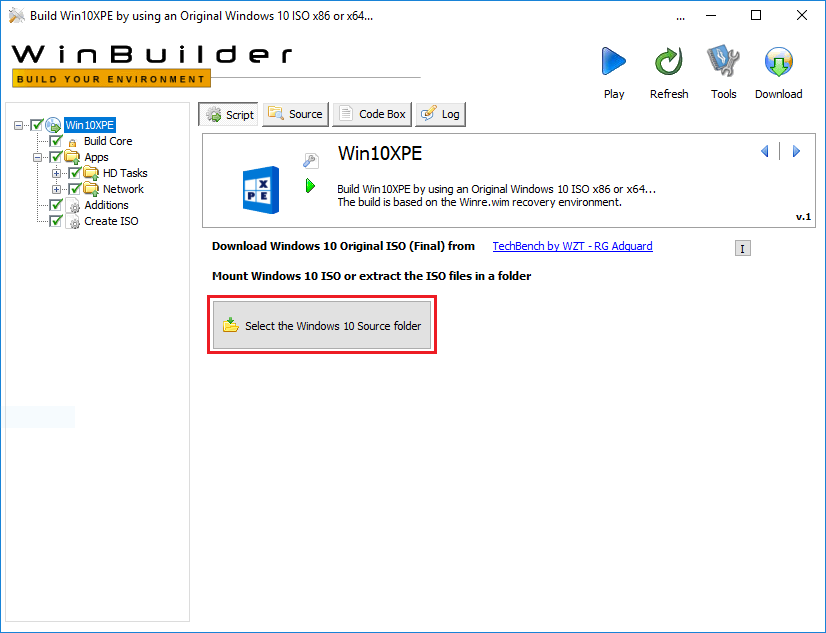Go to the previous interface page arrow
This screenshot has height=633, width=826.
(765, 152)
